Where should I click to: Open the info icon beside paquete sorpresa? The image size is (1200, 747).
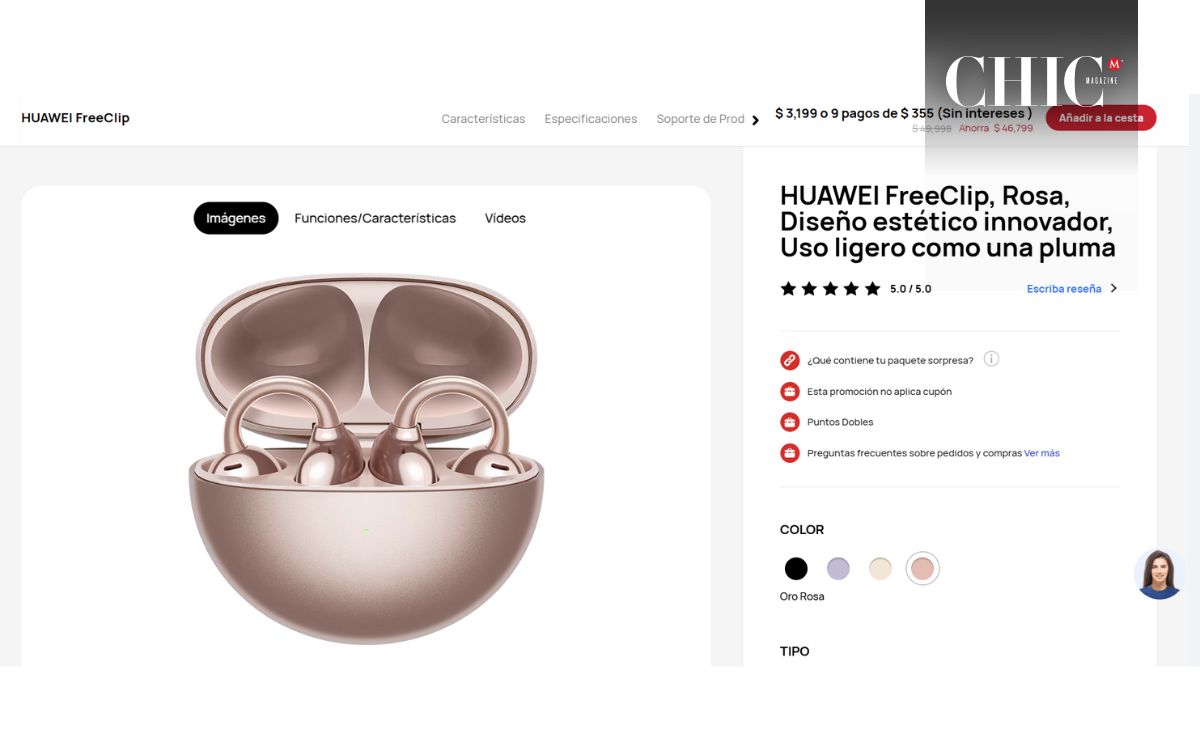pyautogui.click(x=991, y=359)
